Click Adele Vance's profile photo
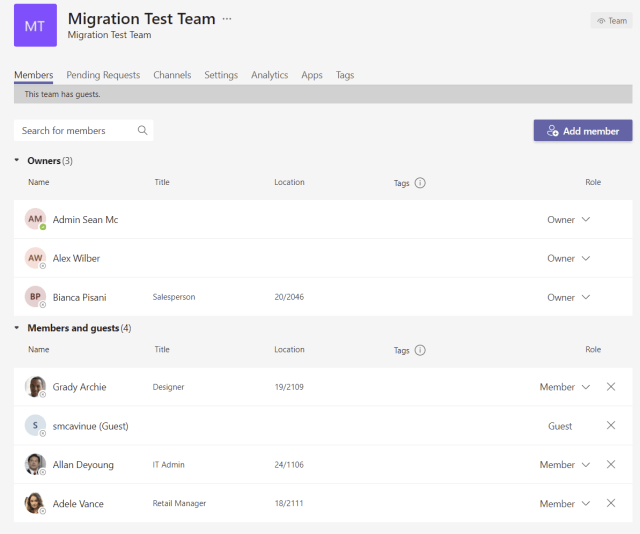This screenshot has width=640, height=534. 35,503
